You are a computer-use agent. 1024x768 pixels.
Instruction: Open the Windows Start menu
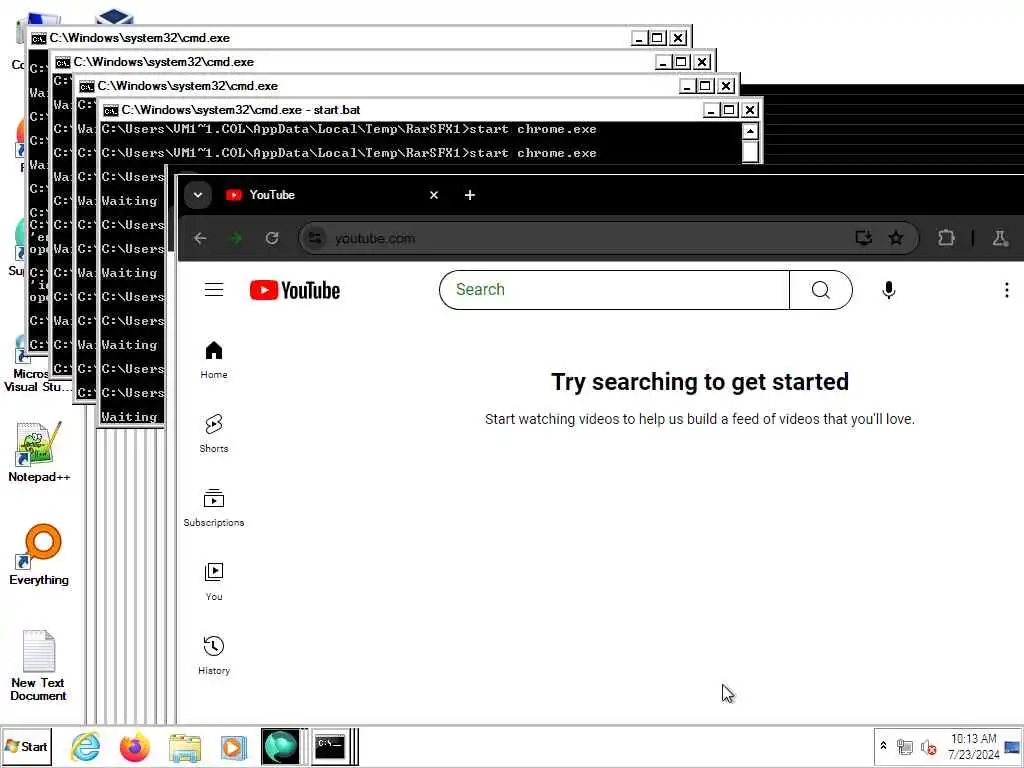[27, 746]
